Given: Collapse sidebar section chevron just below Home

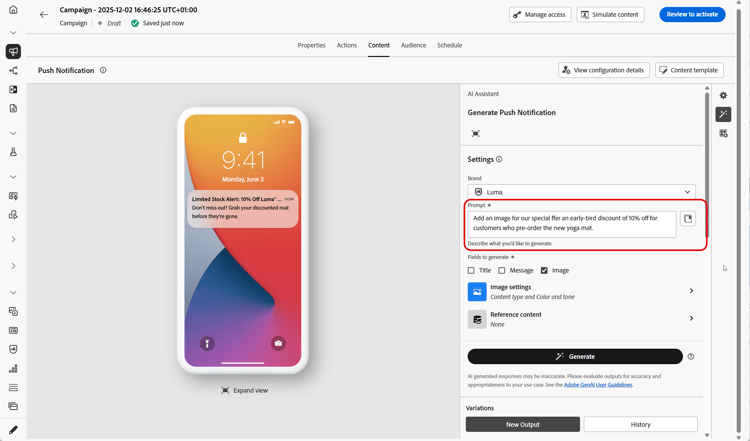Looking at the screenshot, I should pos(13,33).
